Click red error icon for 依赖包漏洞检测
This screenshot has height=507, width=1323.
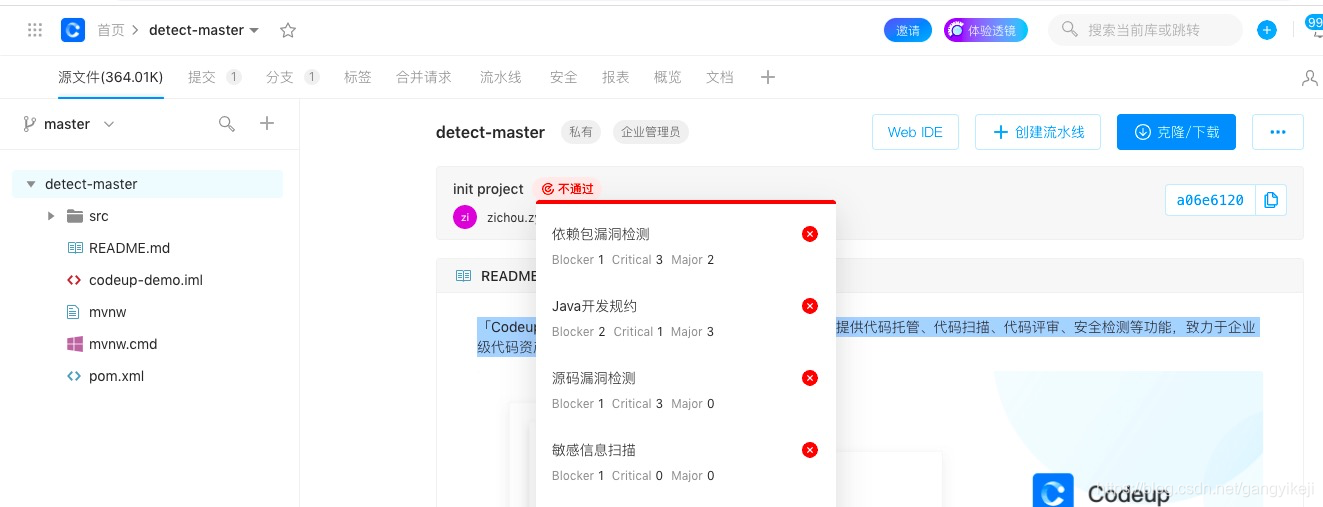point(810,234)
